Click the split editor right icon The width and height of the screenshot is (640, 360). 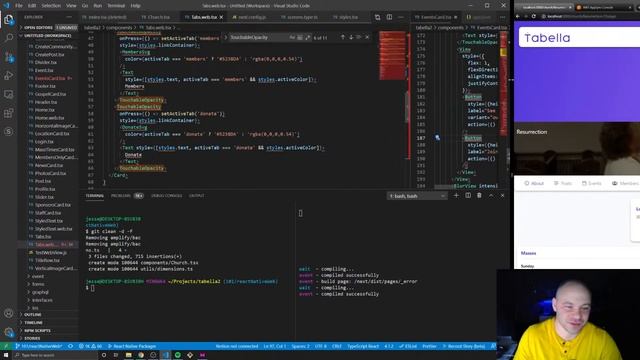tap(389, 17)
